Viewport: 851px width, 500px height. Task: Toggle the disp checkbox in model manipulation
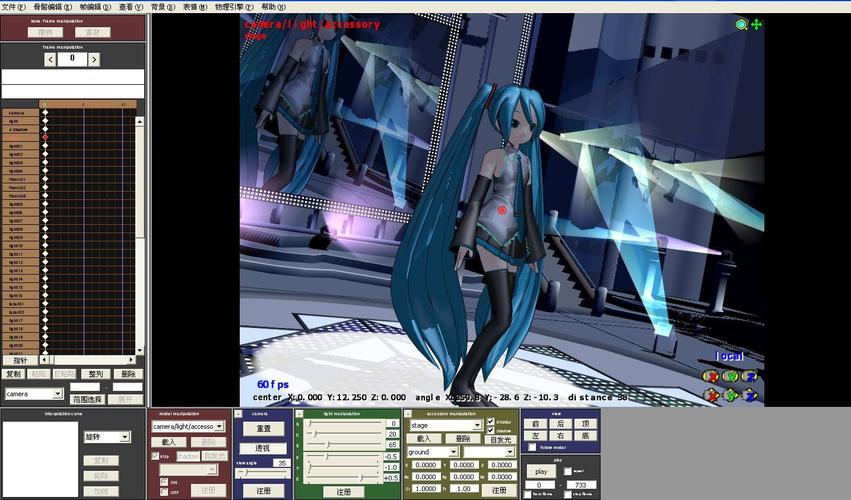click(x=155, y=456)
